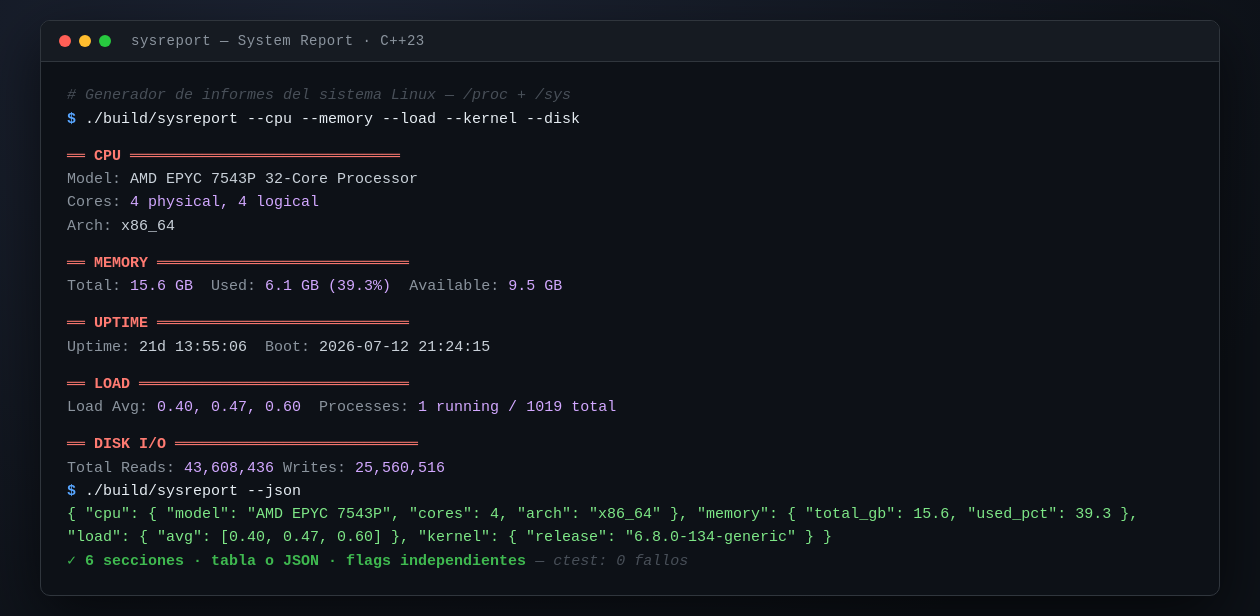
Task: Click the load average values '0.40, 0.47, 0.60'
Action: click(x=229, y=407)
